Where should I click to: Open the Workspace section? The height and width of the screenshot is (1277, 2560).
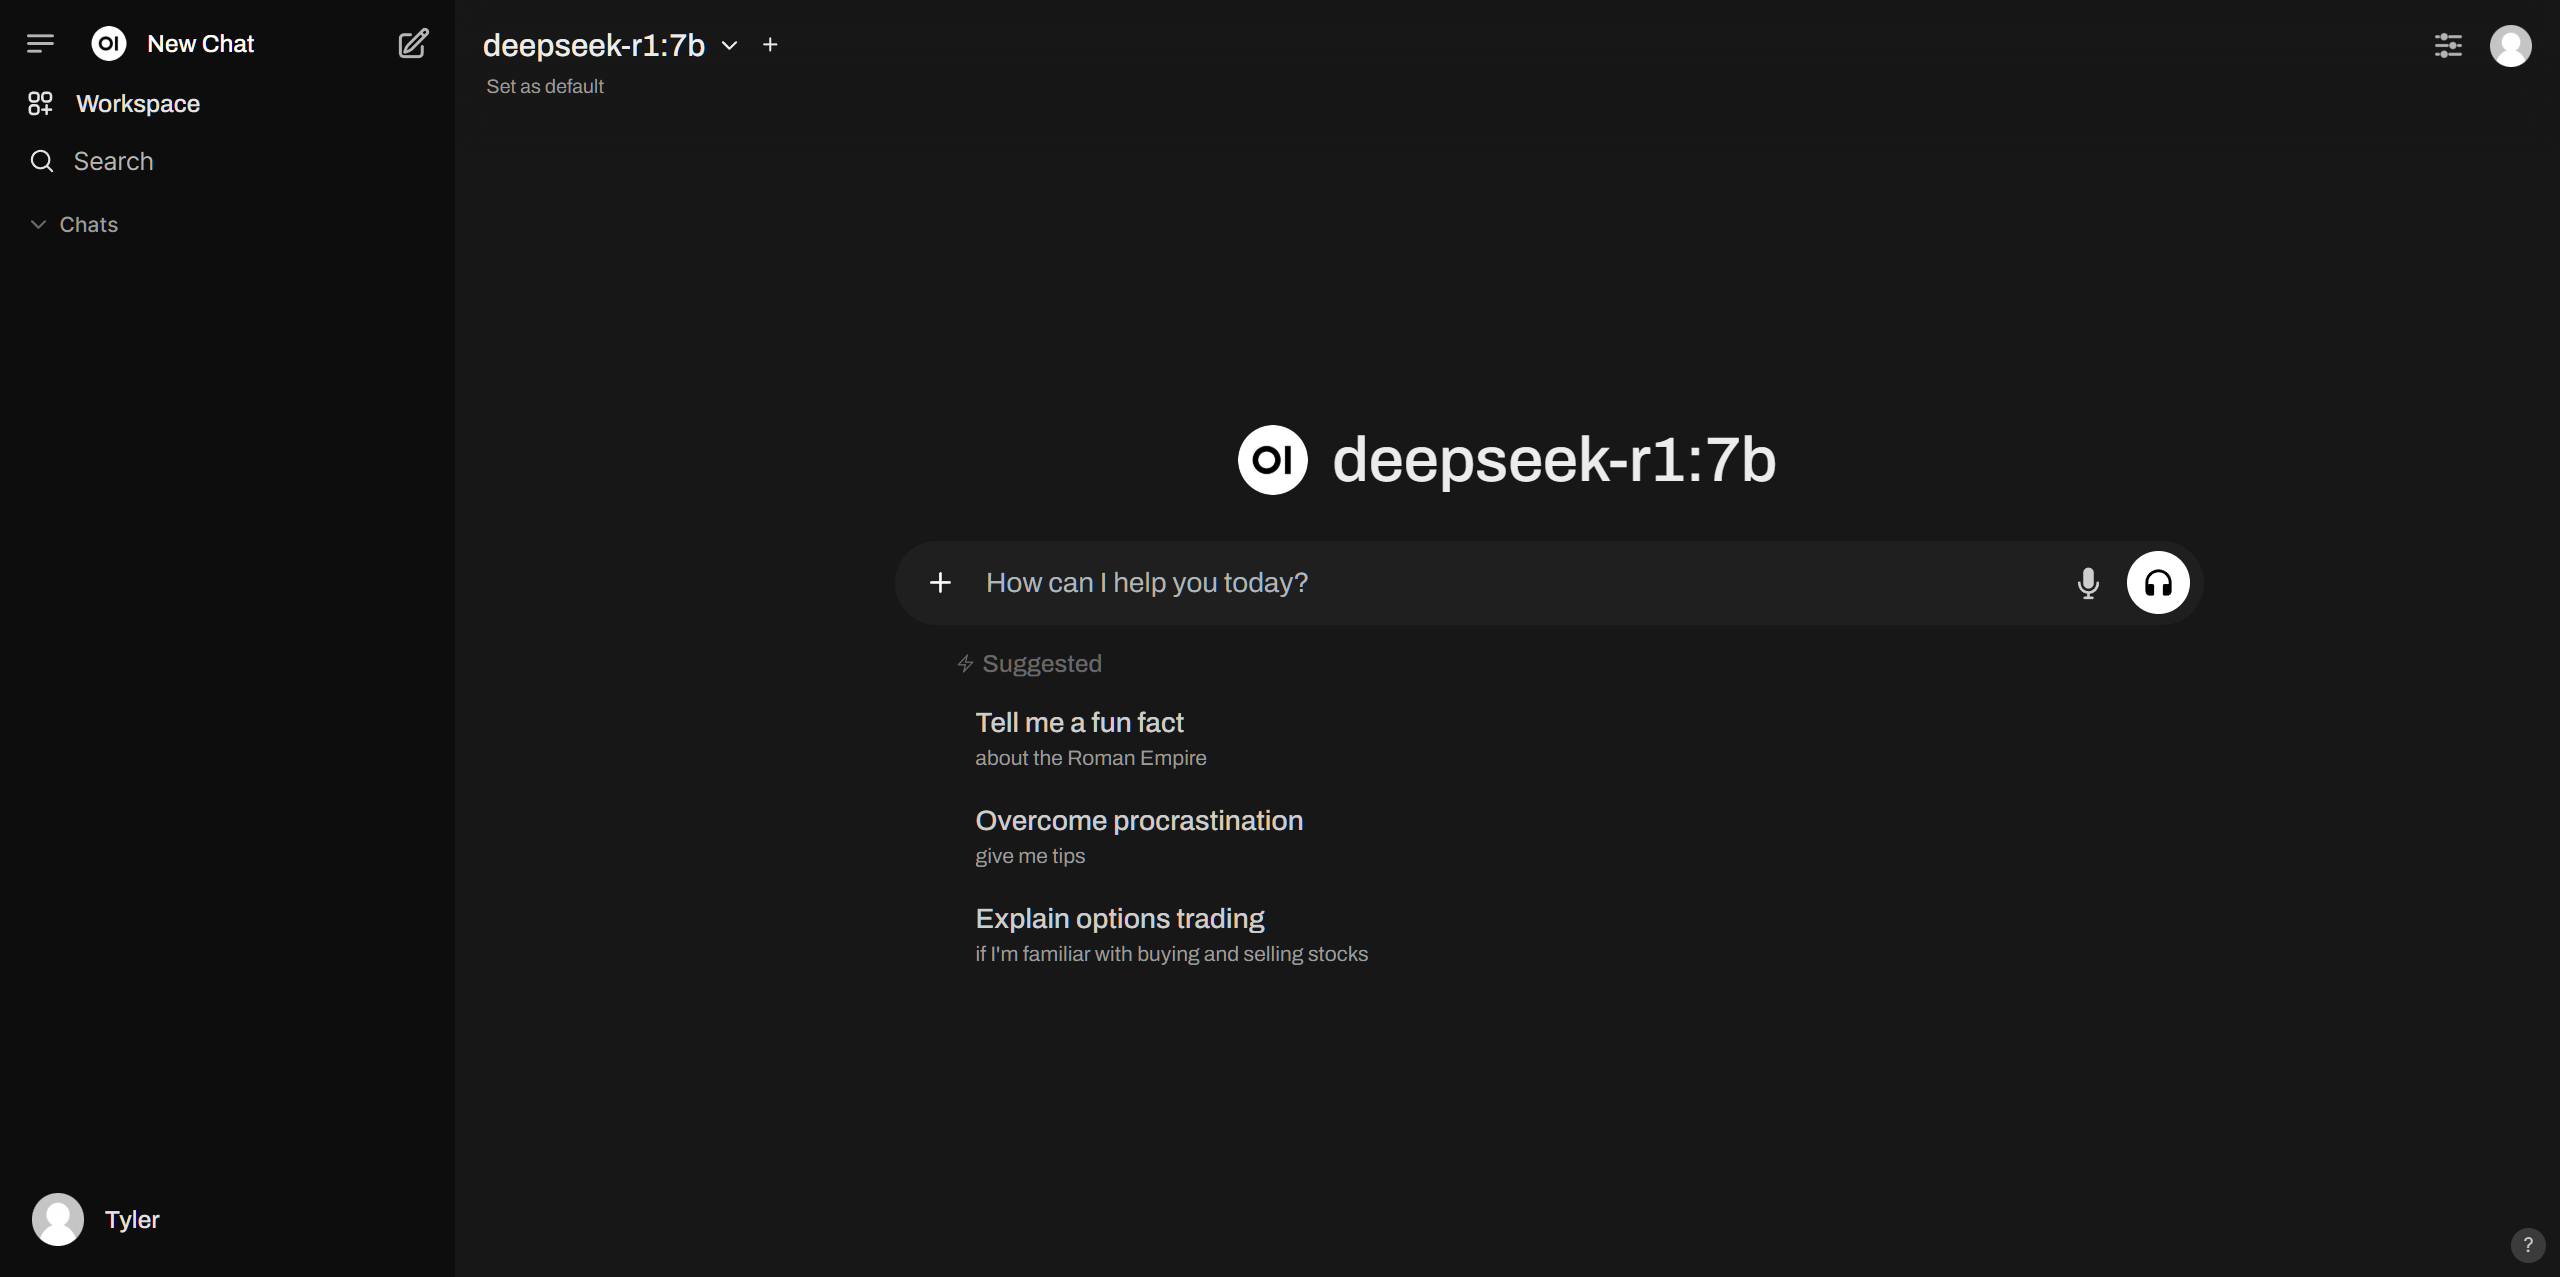[137, 103]
